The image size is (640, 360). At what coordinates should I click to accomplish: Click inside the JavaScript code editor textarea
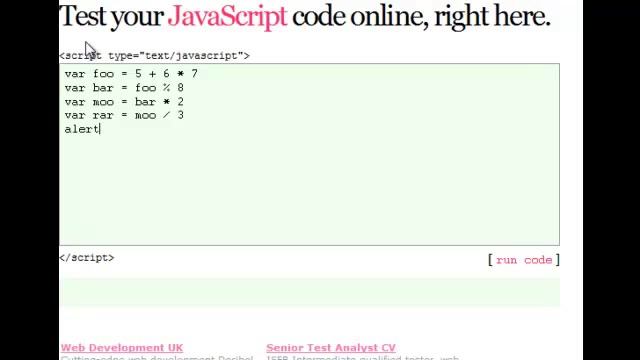[x=309, y=154]
